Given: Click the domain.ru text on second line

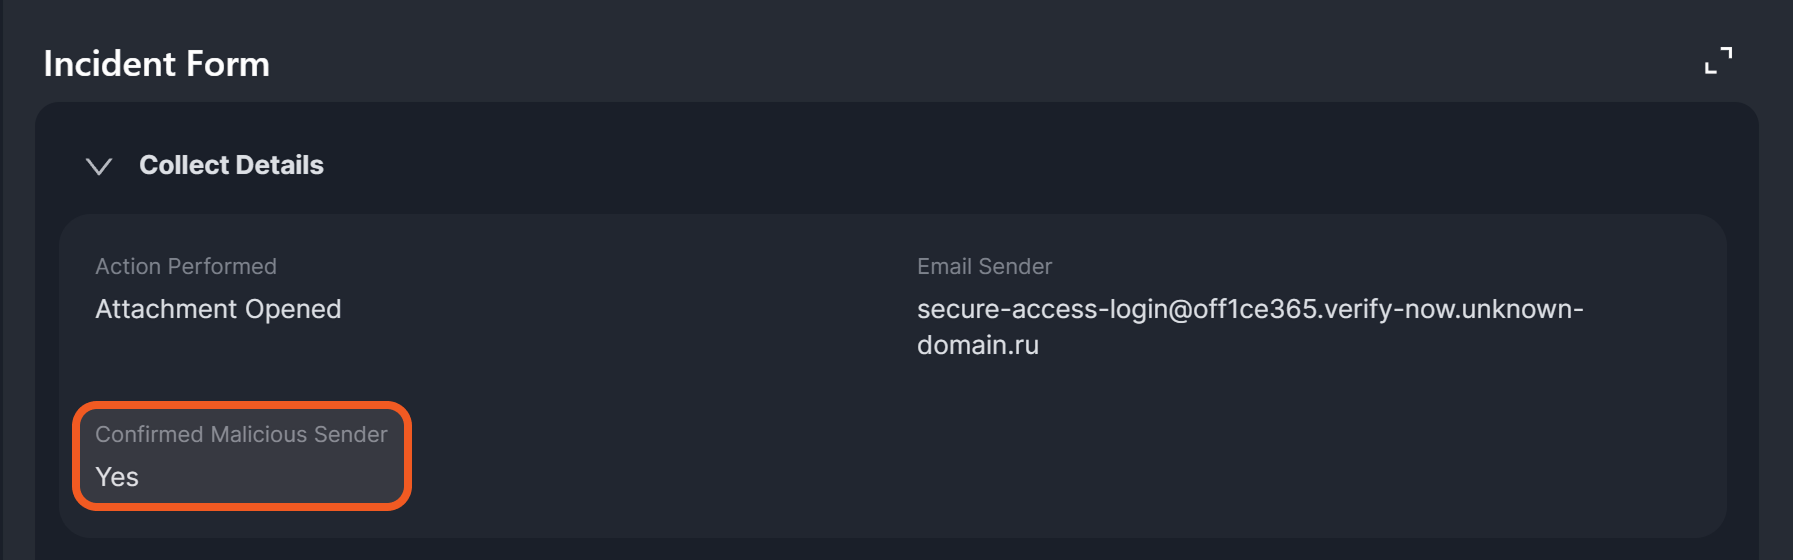Looking at the screenshot, I should click(x=977, y=345).
